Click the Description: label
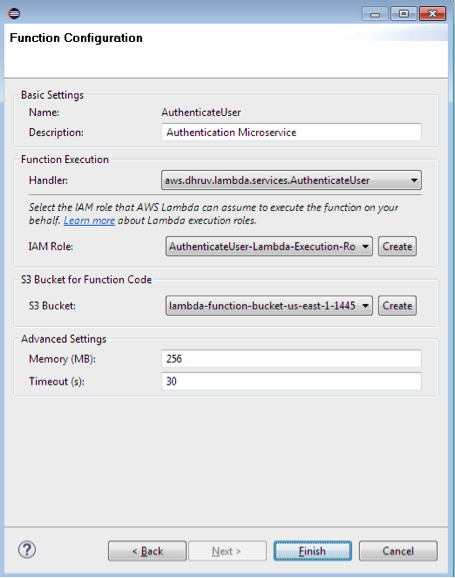455x578 pixels. pos(56,132)
